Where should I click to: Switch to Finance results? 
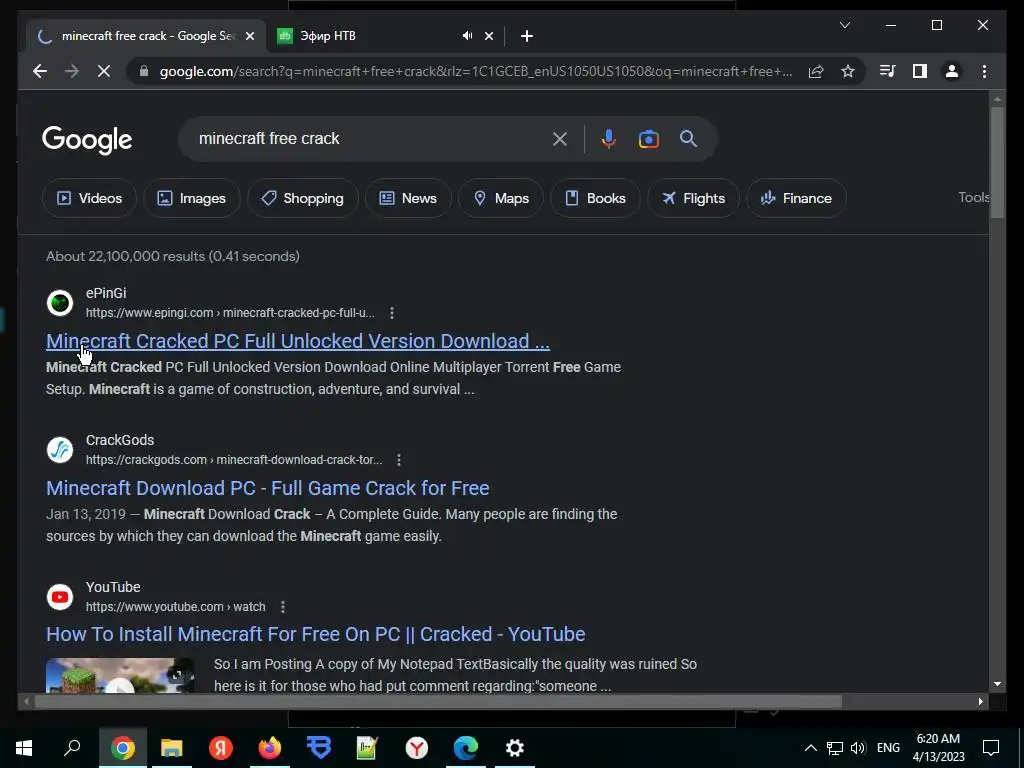[x=796, y=198]
